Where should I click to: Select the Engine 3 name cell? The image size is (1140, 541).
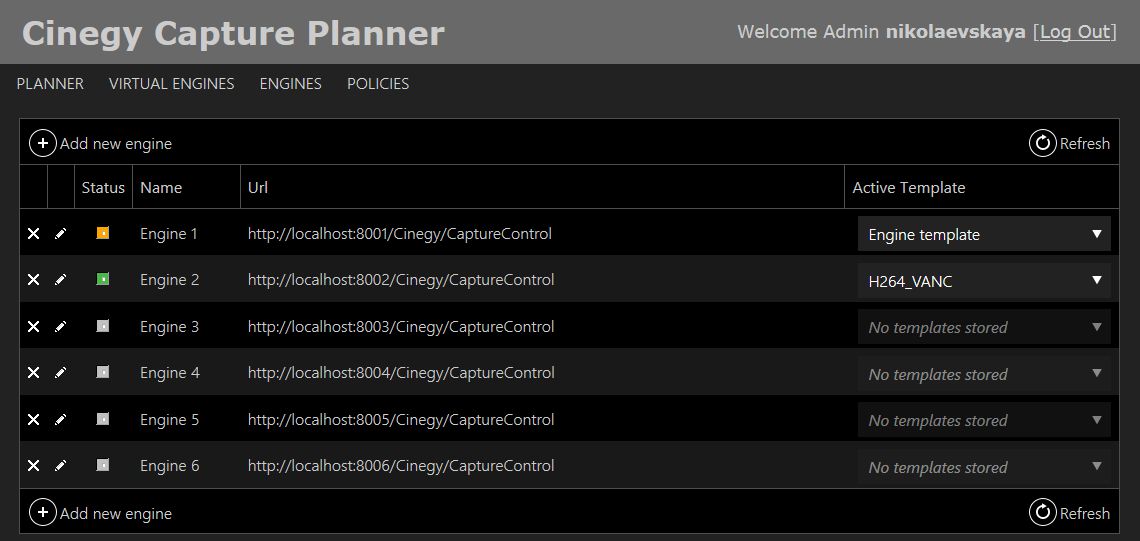[x=169, y=326]
